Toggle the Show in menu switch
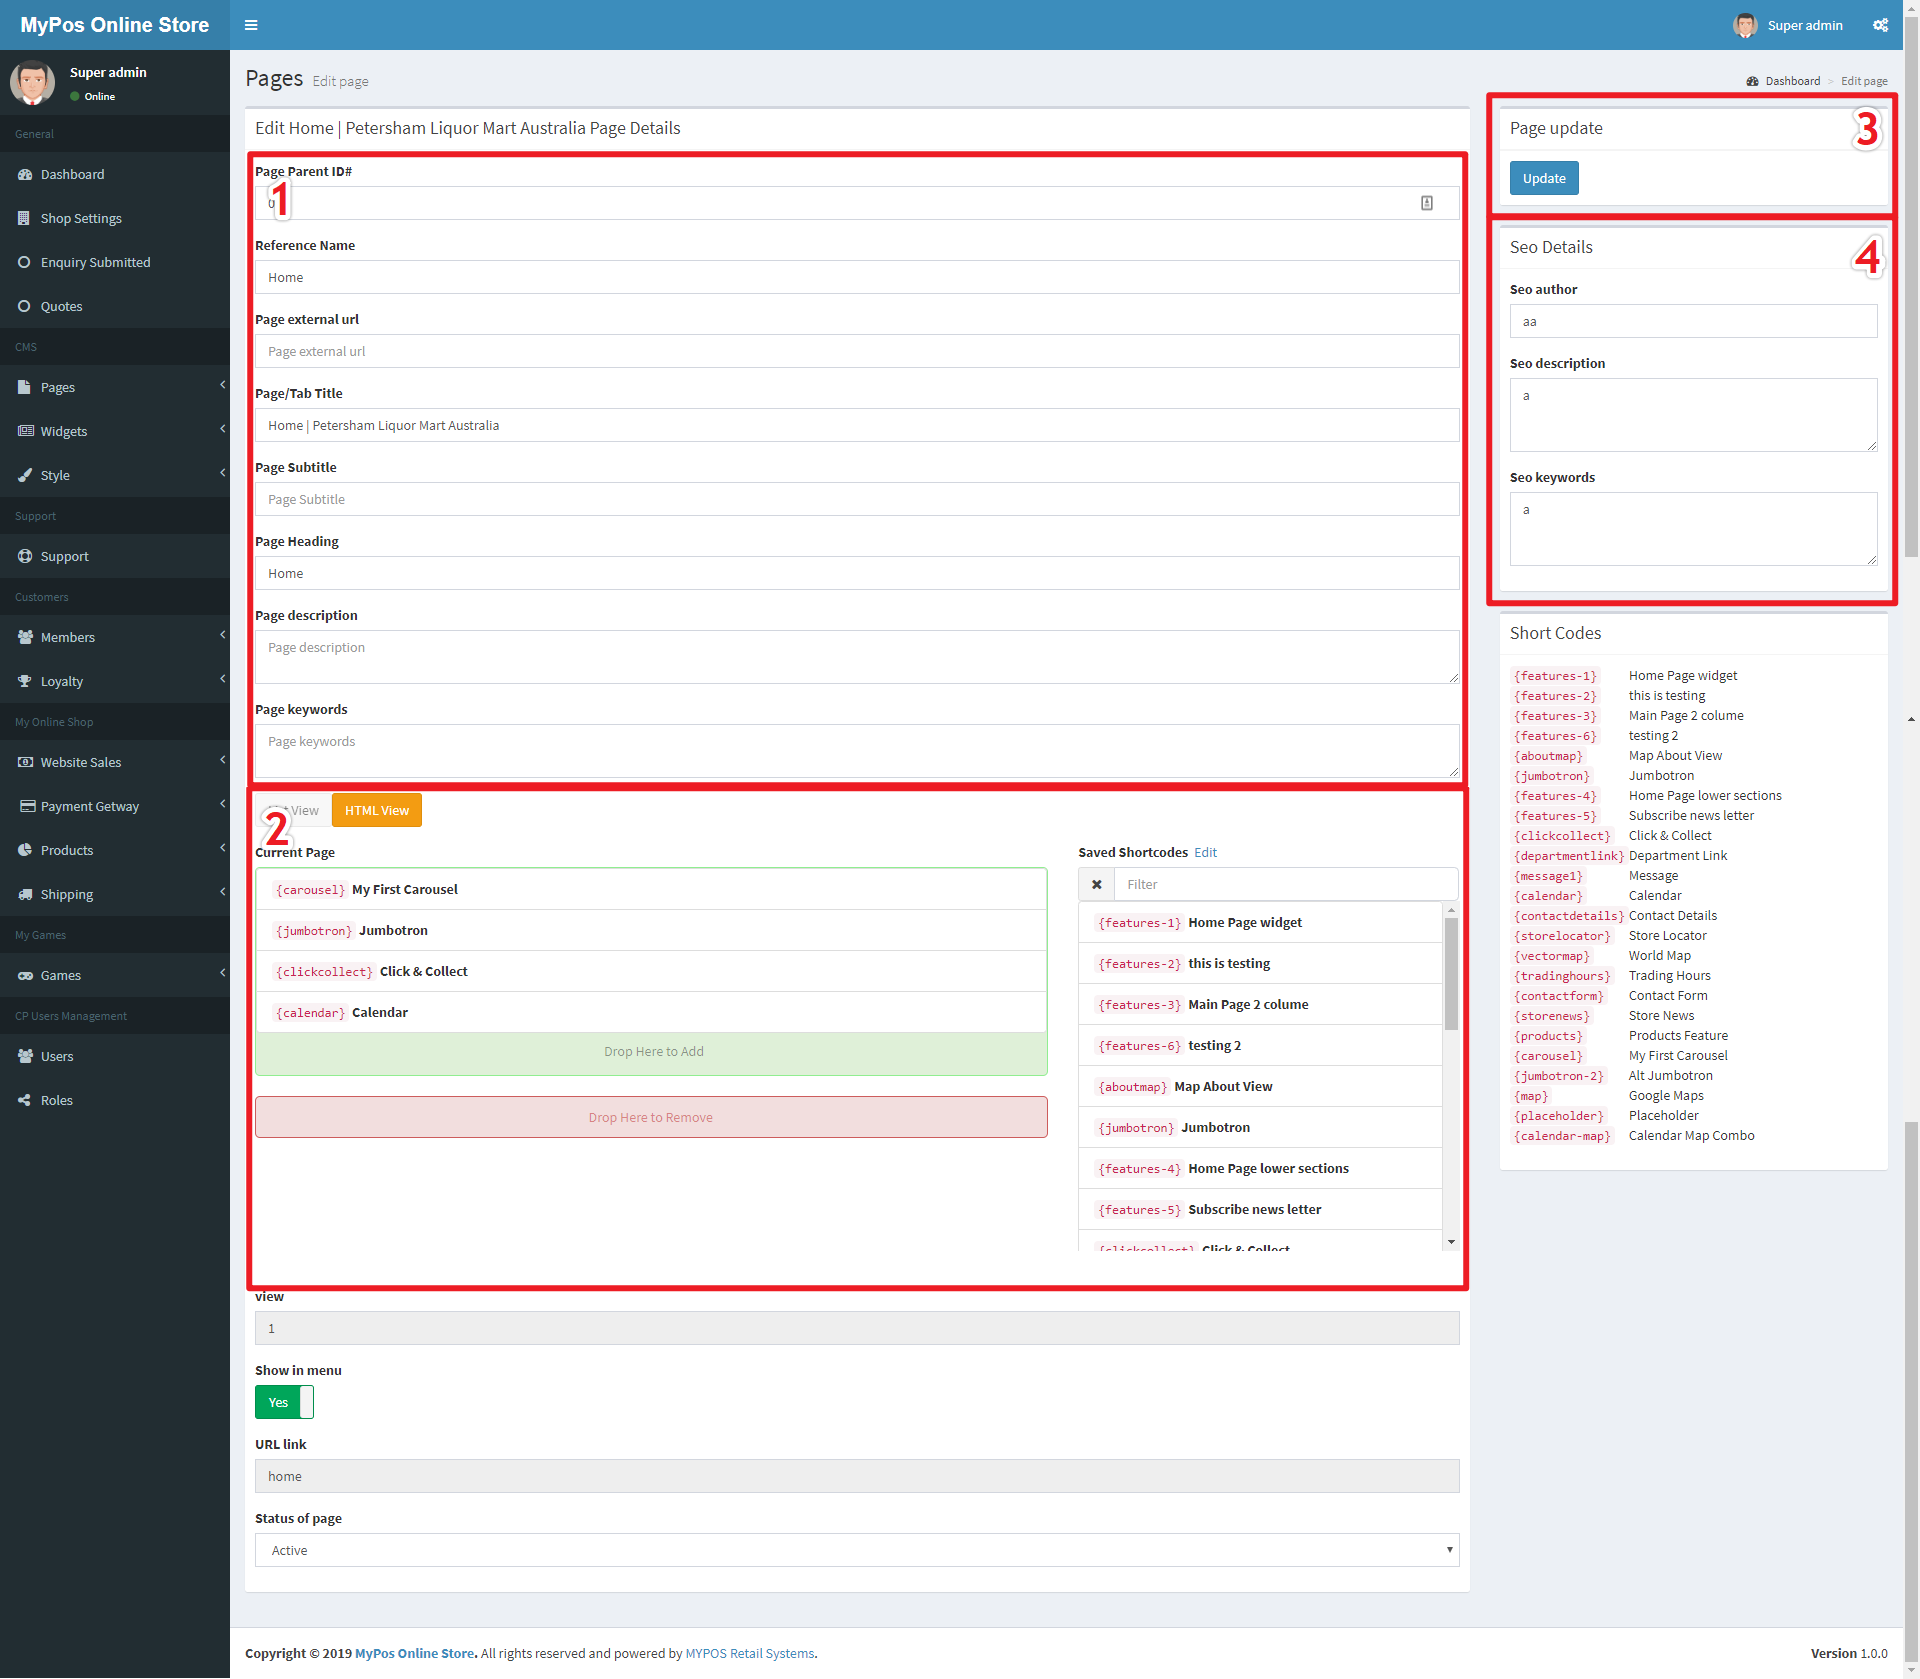 click(x=284, y=1402)
